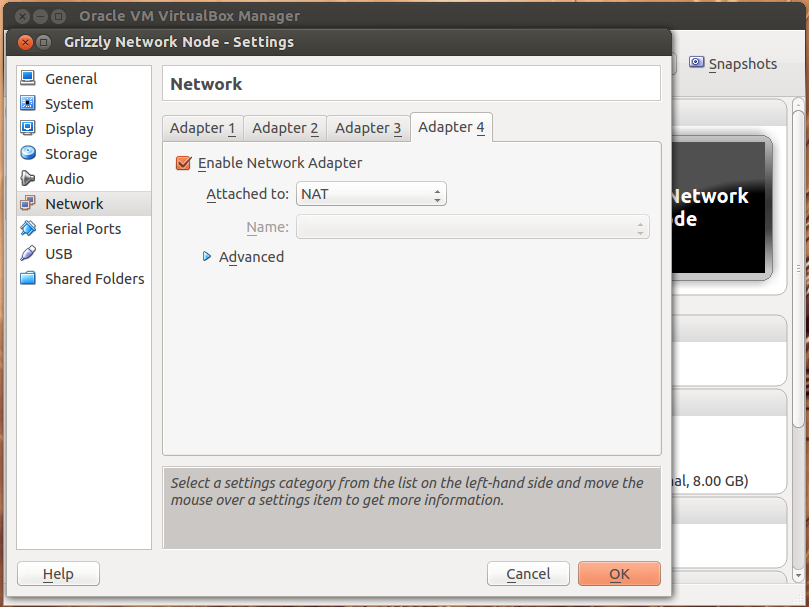
Task: Select the Network settings category
Action: 84,204
